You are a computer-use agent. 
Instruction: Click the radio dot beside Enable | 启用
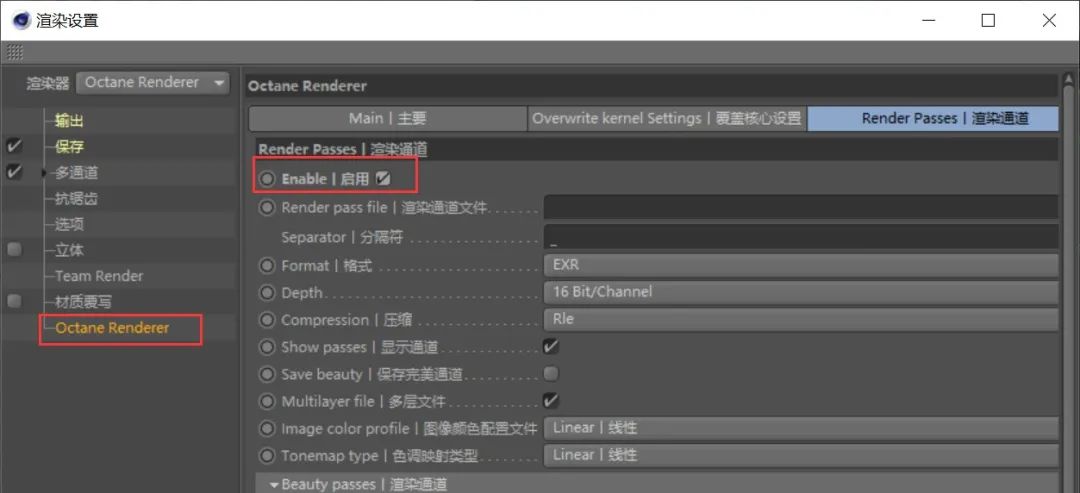267,179
